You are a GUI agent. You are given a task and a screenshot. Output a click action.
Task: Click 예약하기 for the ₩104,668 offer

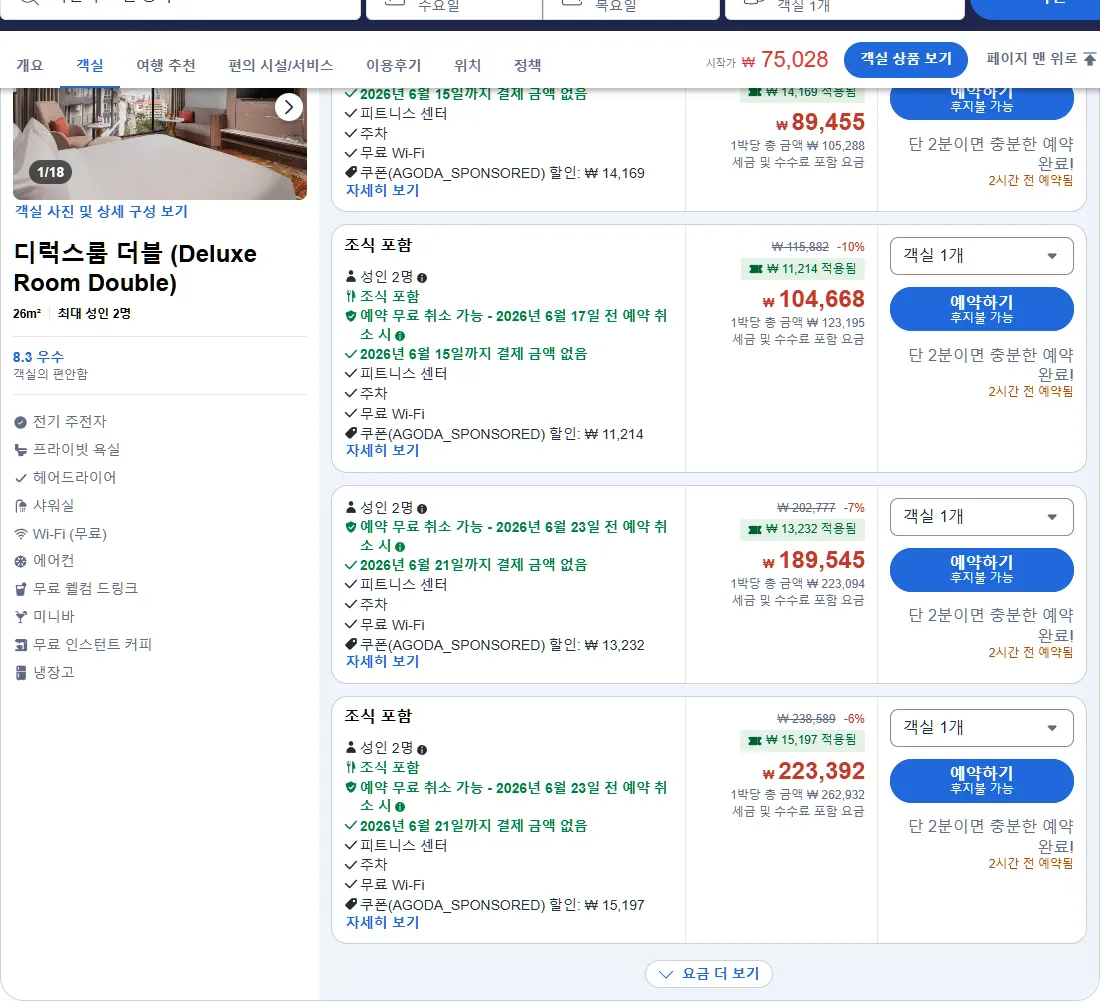[981, 309]
